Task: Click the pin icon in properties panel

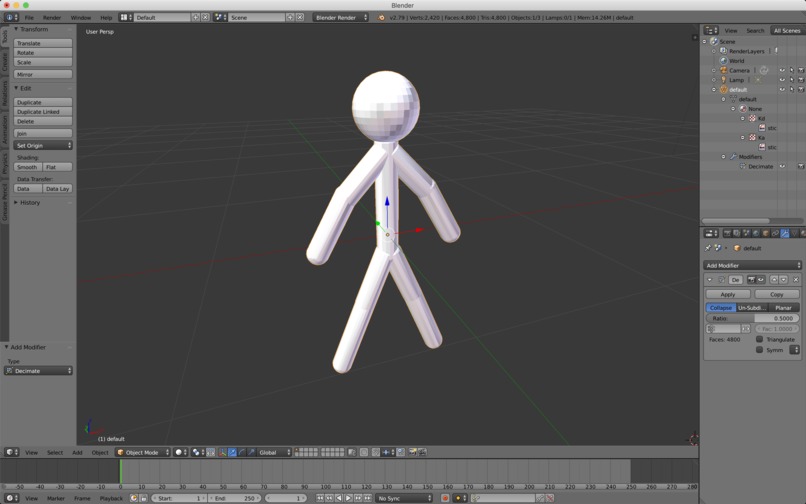Action: 708,248
